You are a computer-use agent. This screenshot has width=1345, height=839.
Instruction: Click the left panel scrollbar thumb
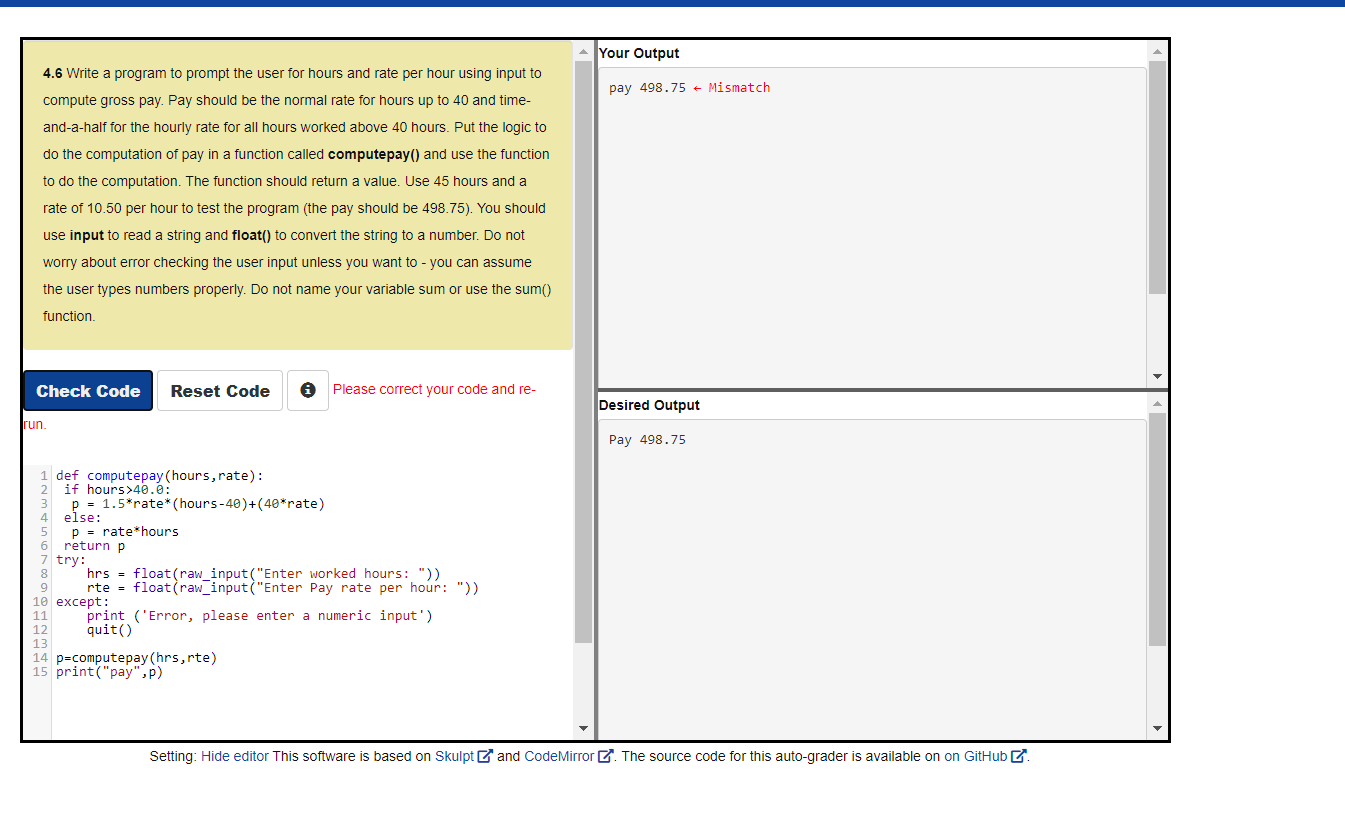(584, 351)
